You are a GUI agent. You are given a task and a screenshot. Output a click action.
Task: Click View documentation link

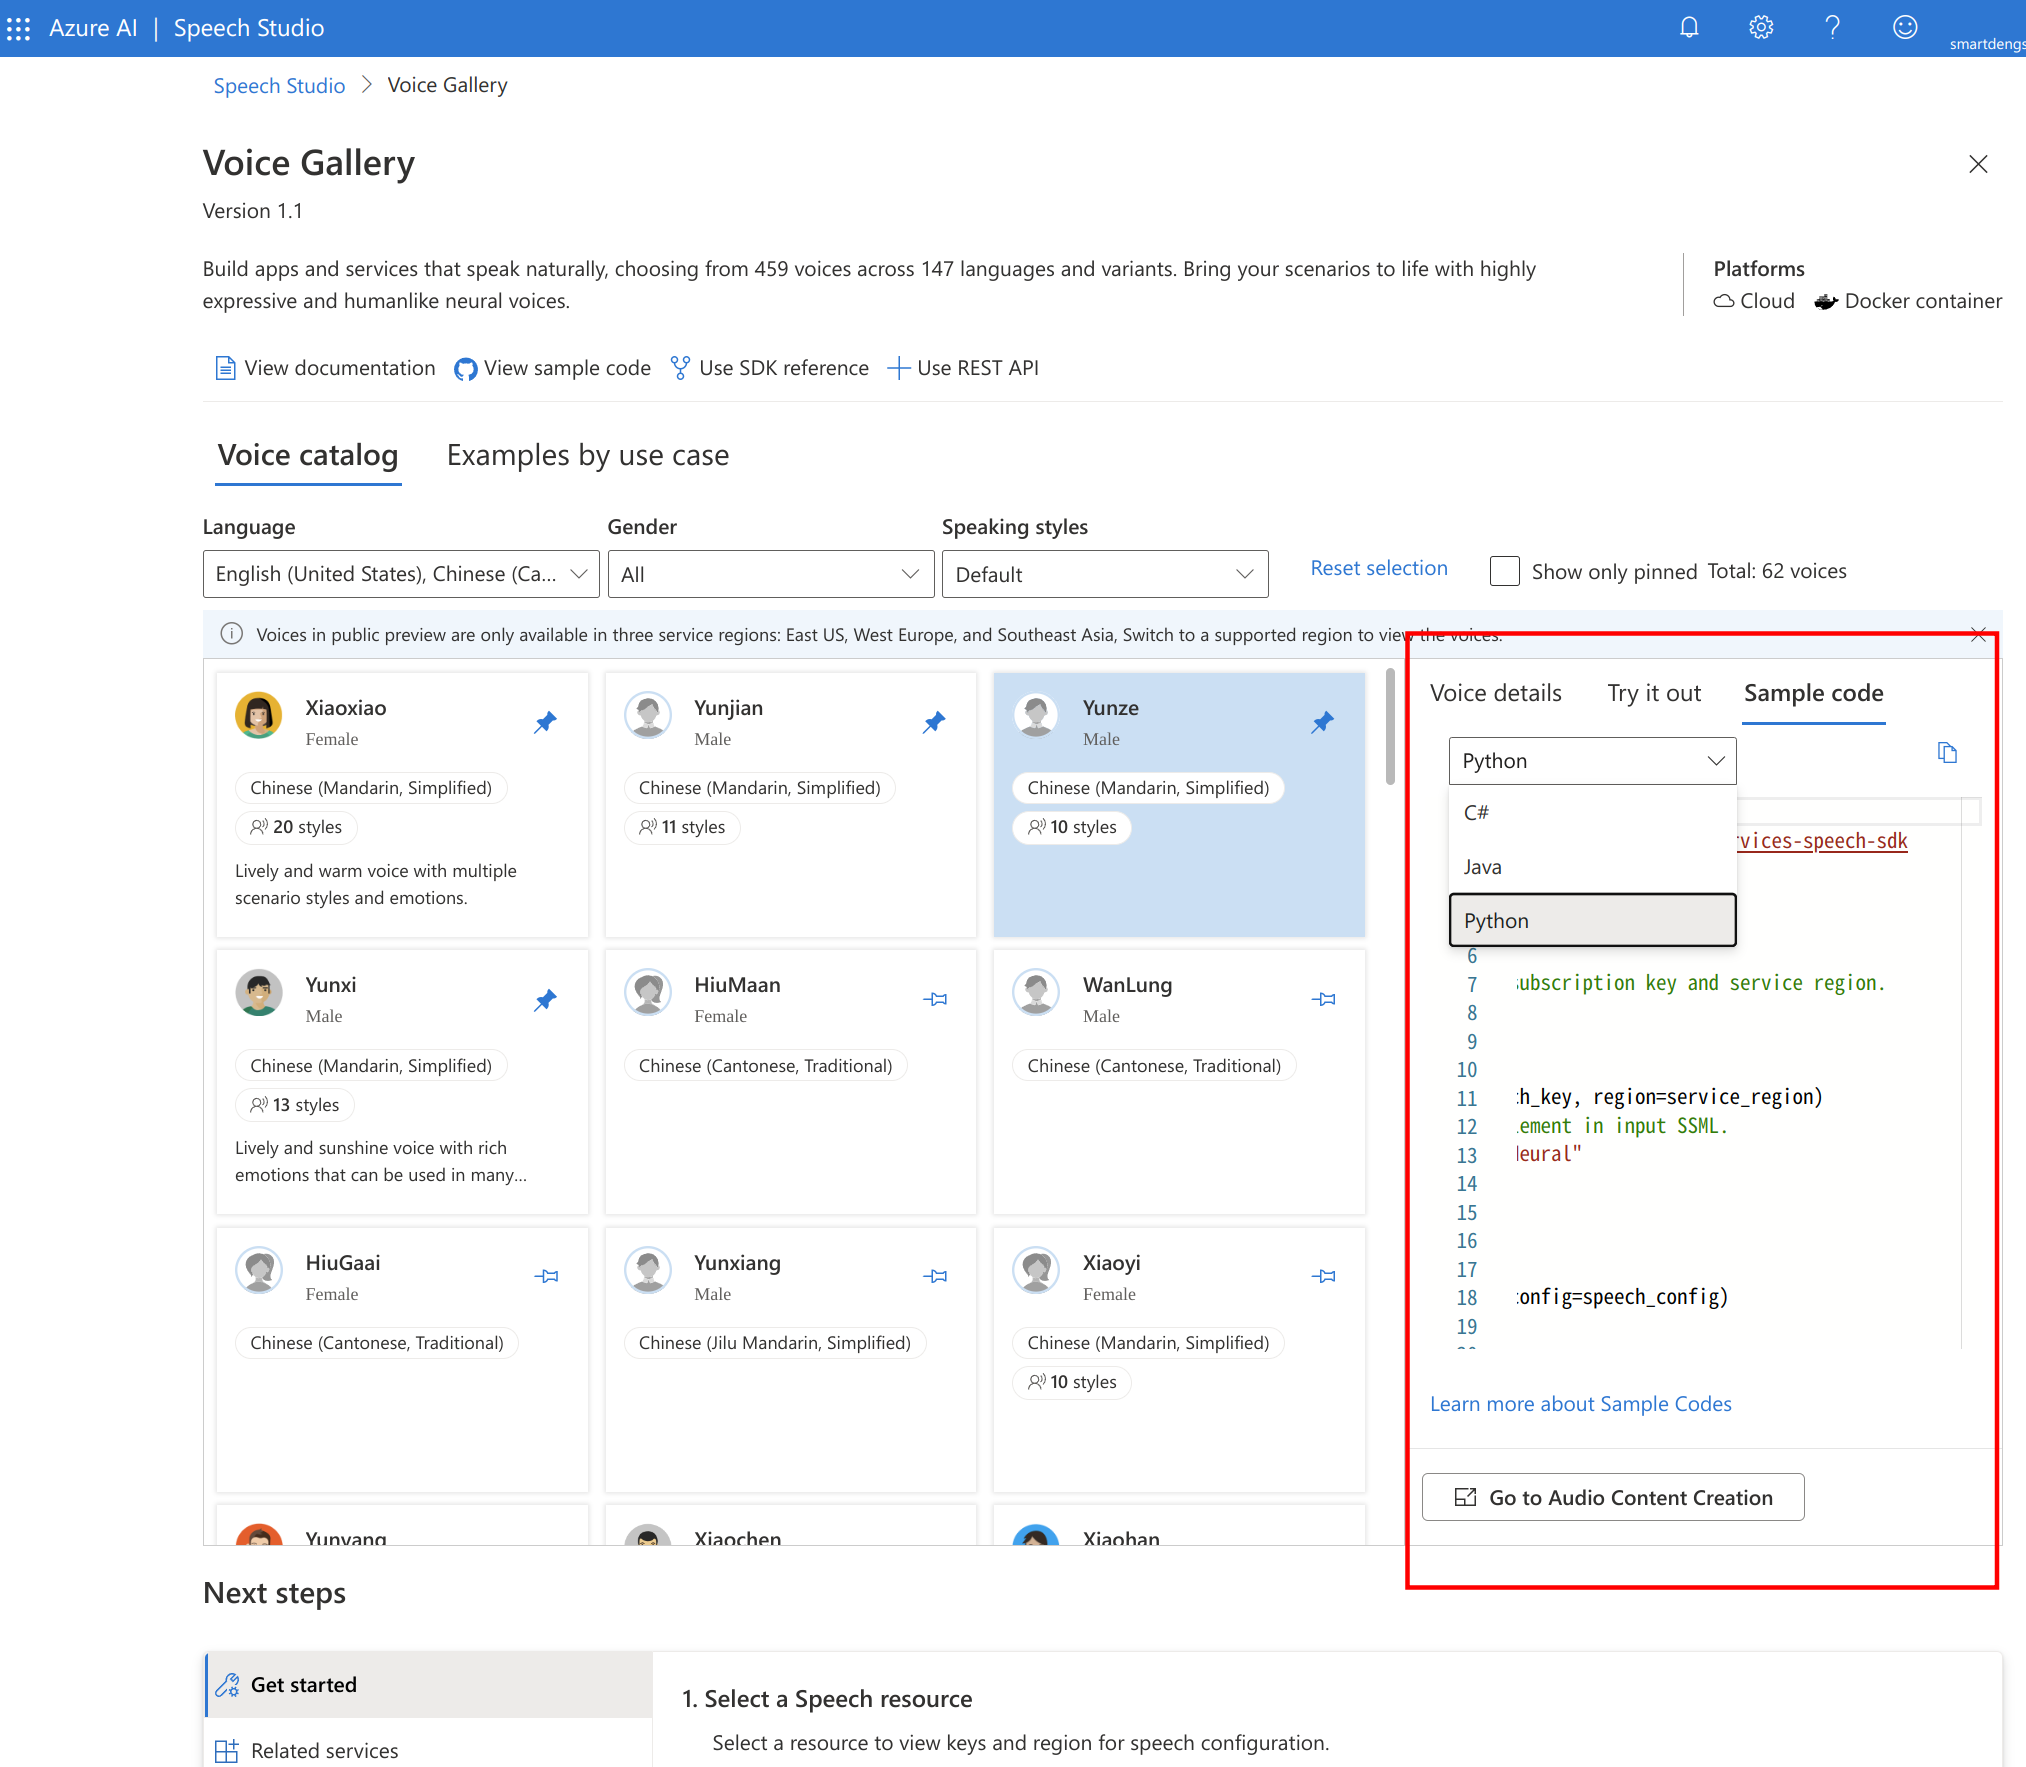[326, 368]
